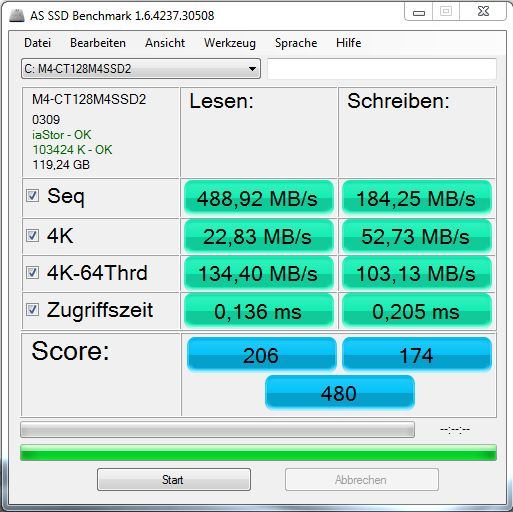The image size is (513, 512).
Task: Toggle the 4K test checkbox
Action: click(32, 235)
